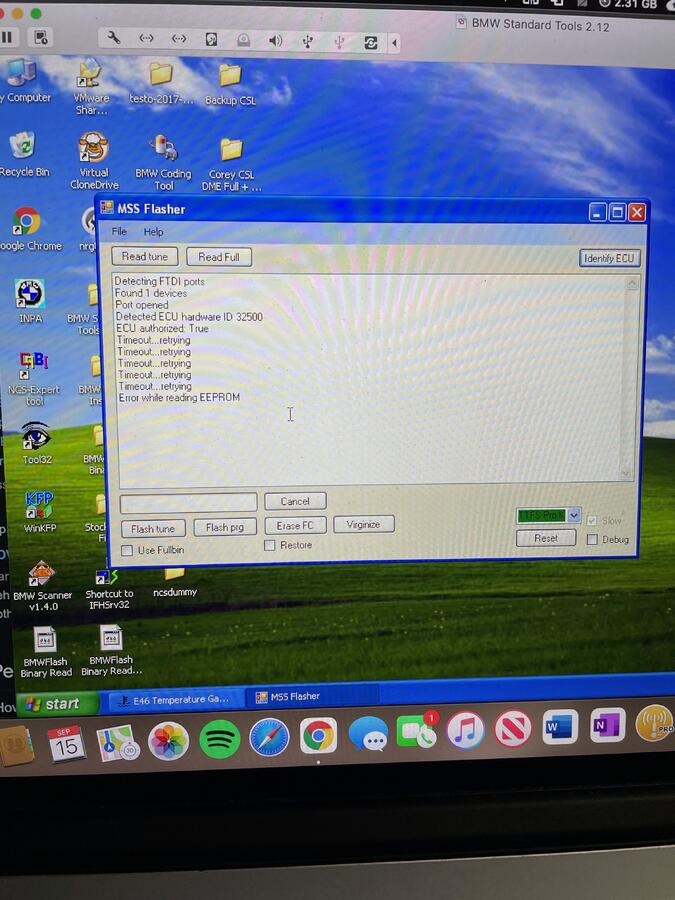Collapse the VM toolbar arrow
Image resolution: width=675 pixels, height=900 pixels.
click(394, 42)
